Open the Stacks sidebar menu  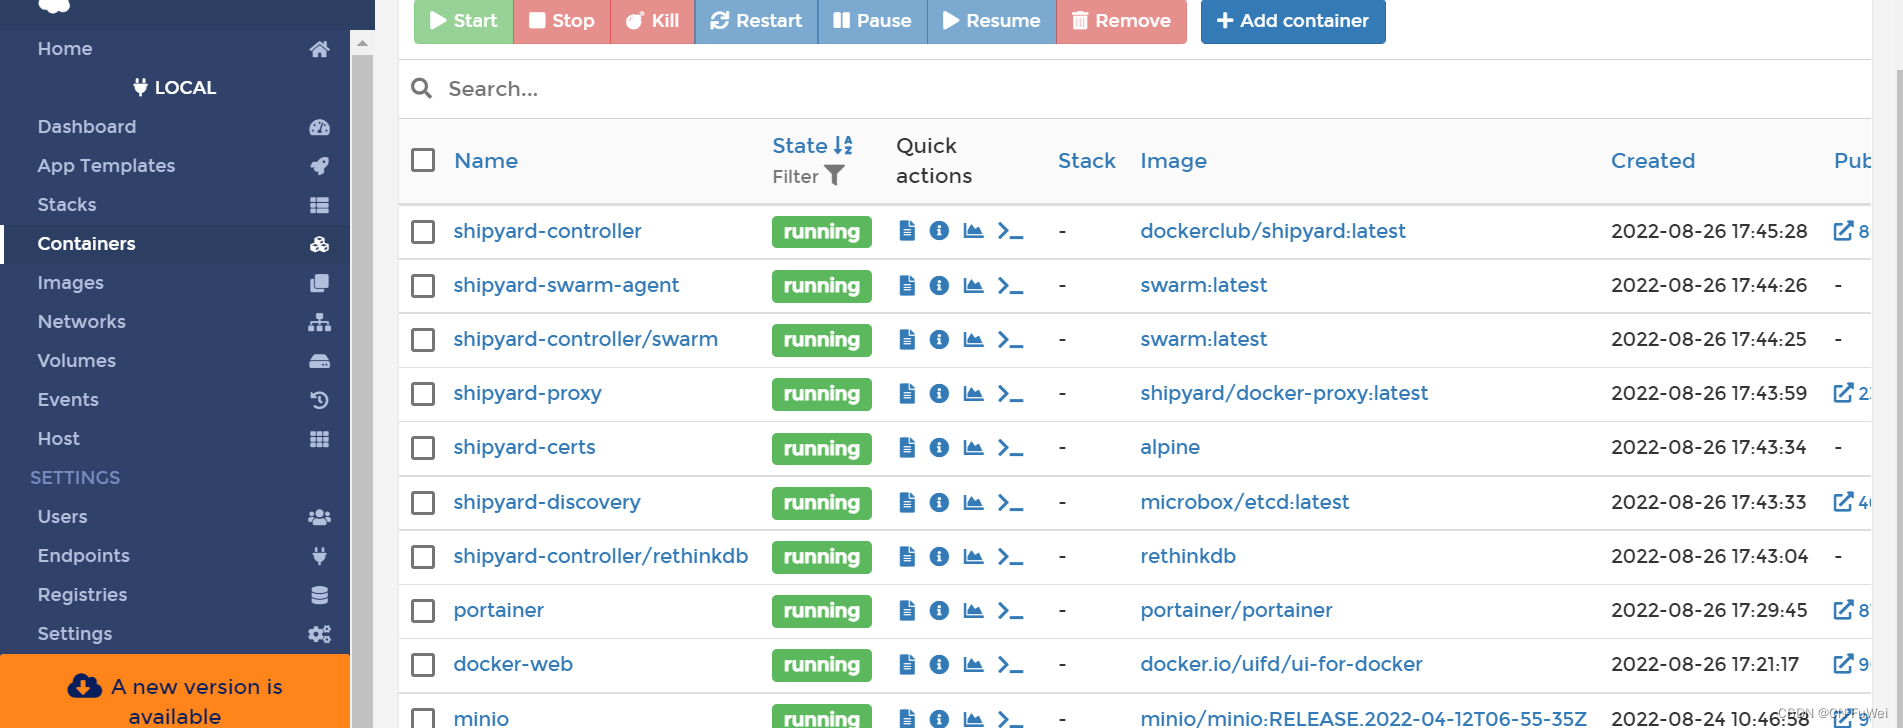click(x=175, y=205)
